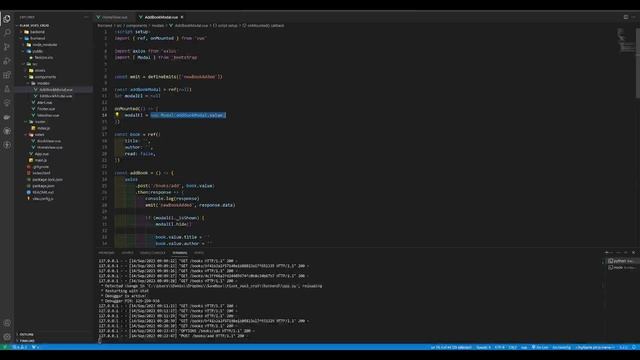Select the AddBookModal.vue editor tab
Image resolution: width=640 pixels, height=360 pixels.
(161, 17)
